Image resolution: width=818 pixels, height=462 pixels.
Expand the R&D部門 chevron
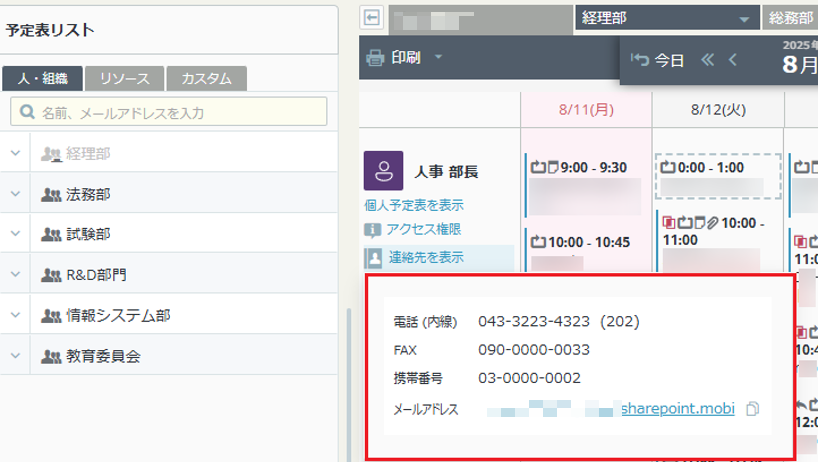click(16, 274)
